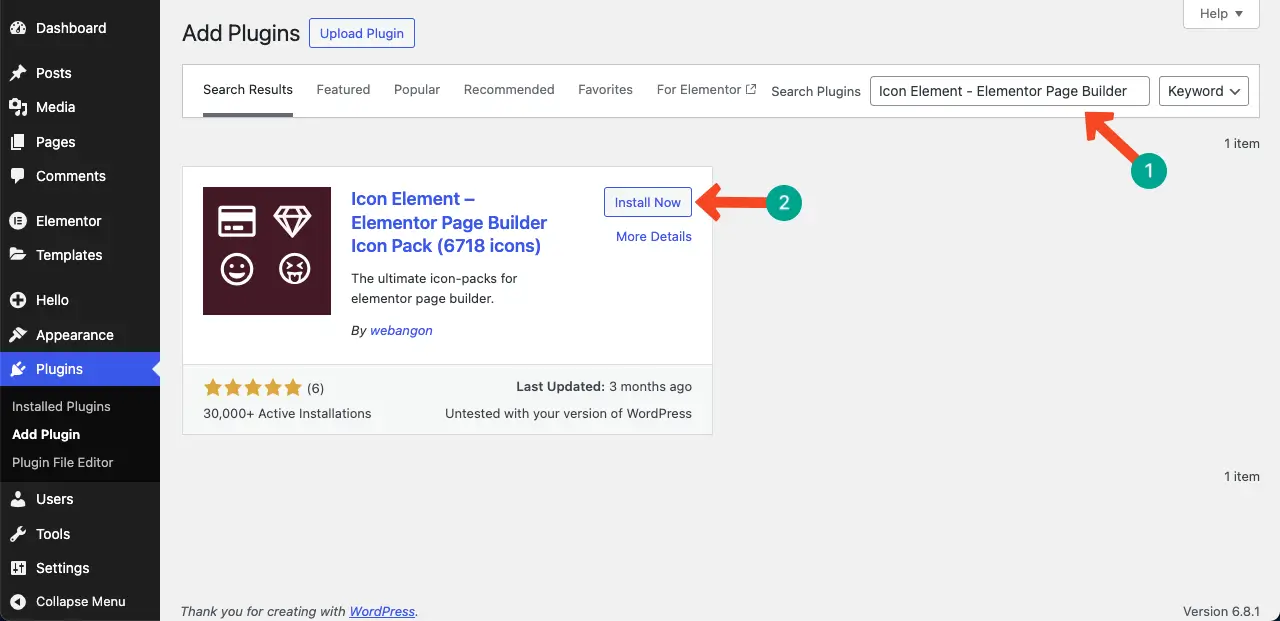Click the Comments speech bubble icon
Image resolution: width=1280 pixels, height=621 pixels.
[x=18, y=176]
